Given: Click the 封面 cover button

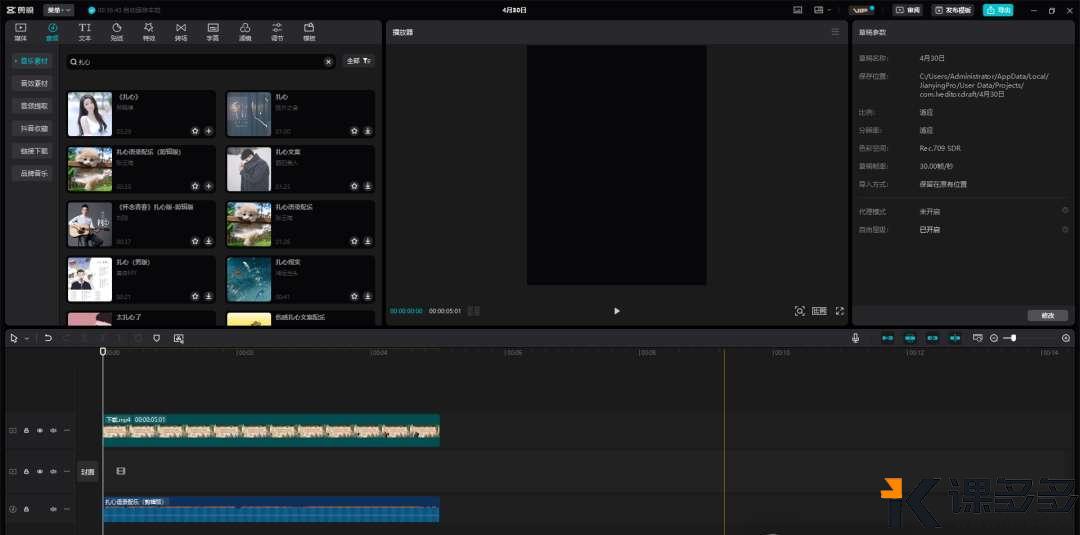Looking at the screenshot, I should tap(87, 472).
